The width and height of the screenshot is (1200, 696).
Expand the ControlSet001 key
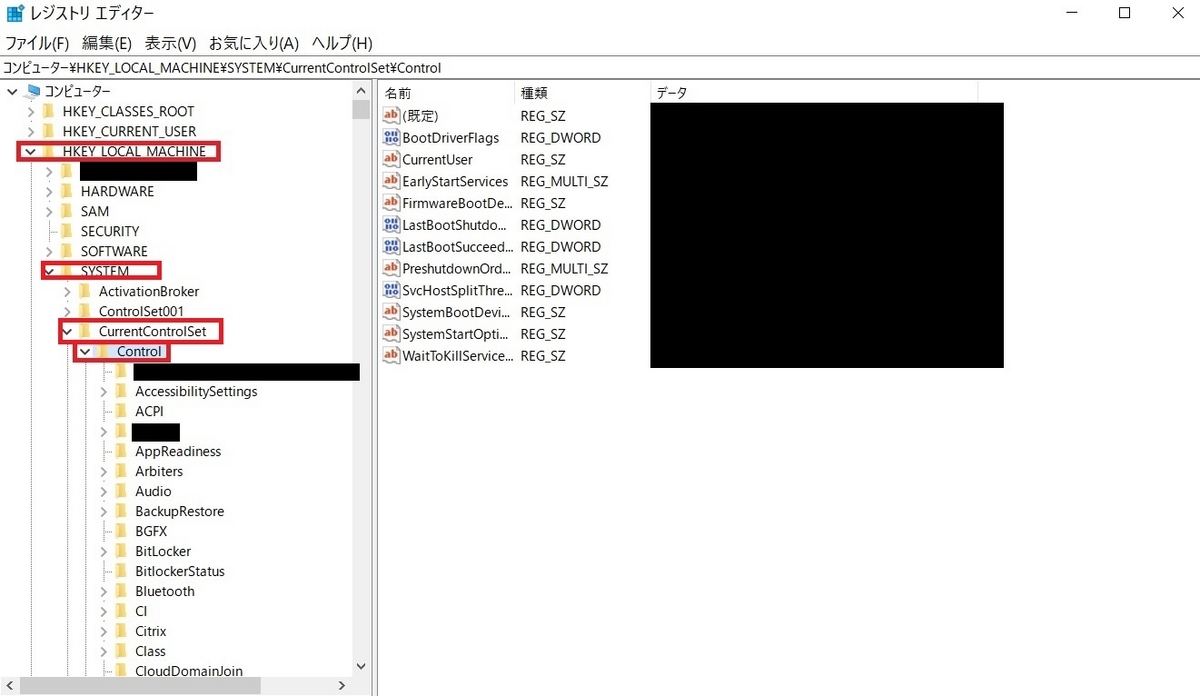pyautogui.click(x=67, y=311)
